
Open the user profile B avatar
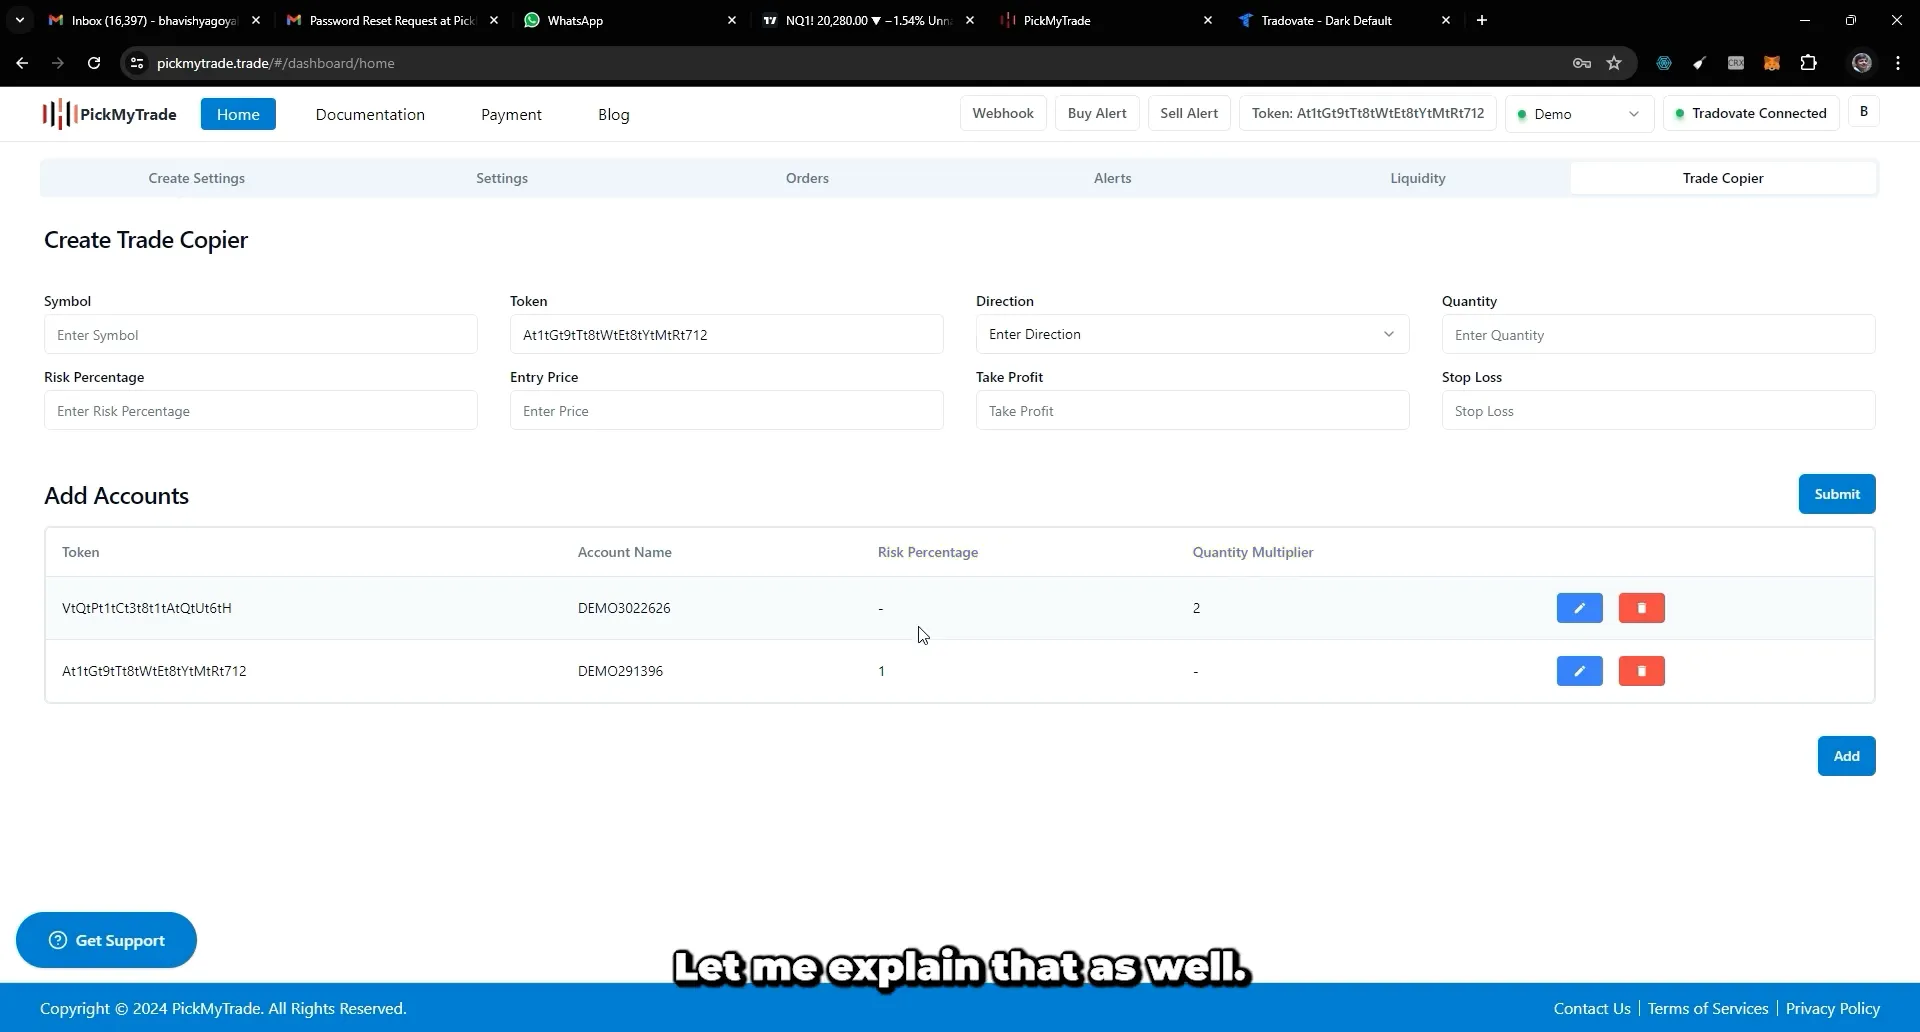coord(1863,112)
